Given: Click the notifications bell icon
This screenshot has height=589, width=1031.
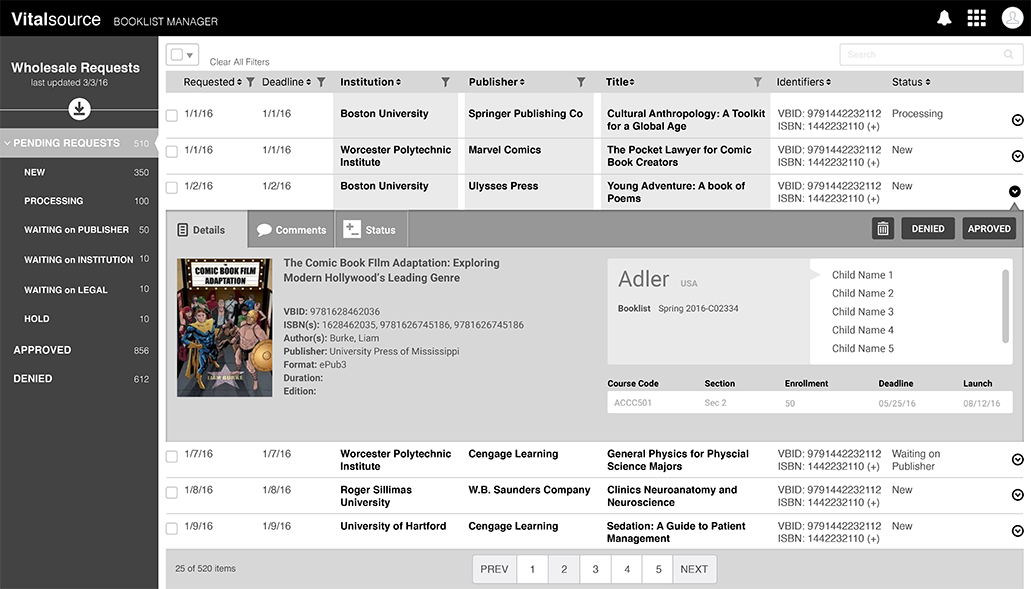Looking at the screenshot, I should (x=944, y=18).
